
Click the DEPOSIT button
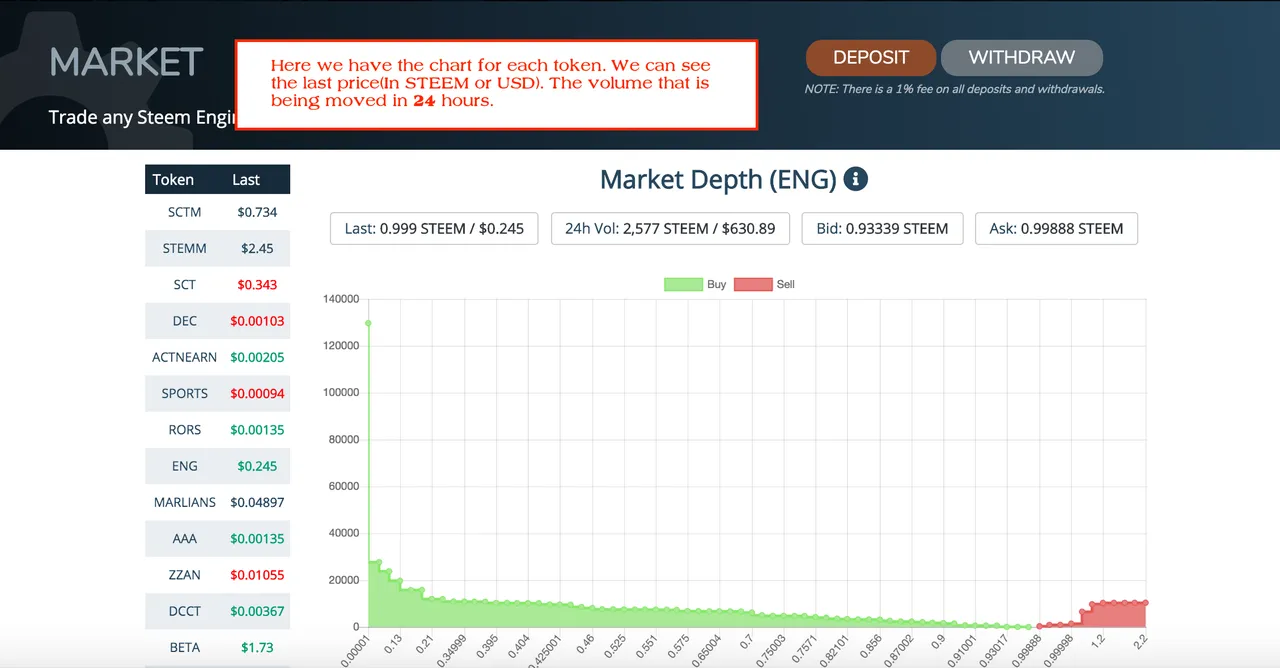tap(871, 58)
